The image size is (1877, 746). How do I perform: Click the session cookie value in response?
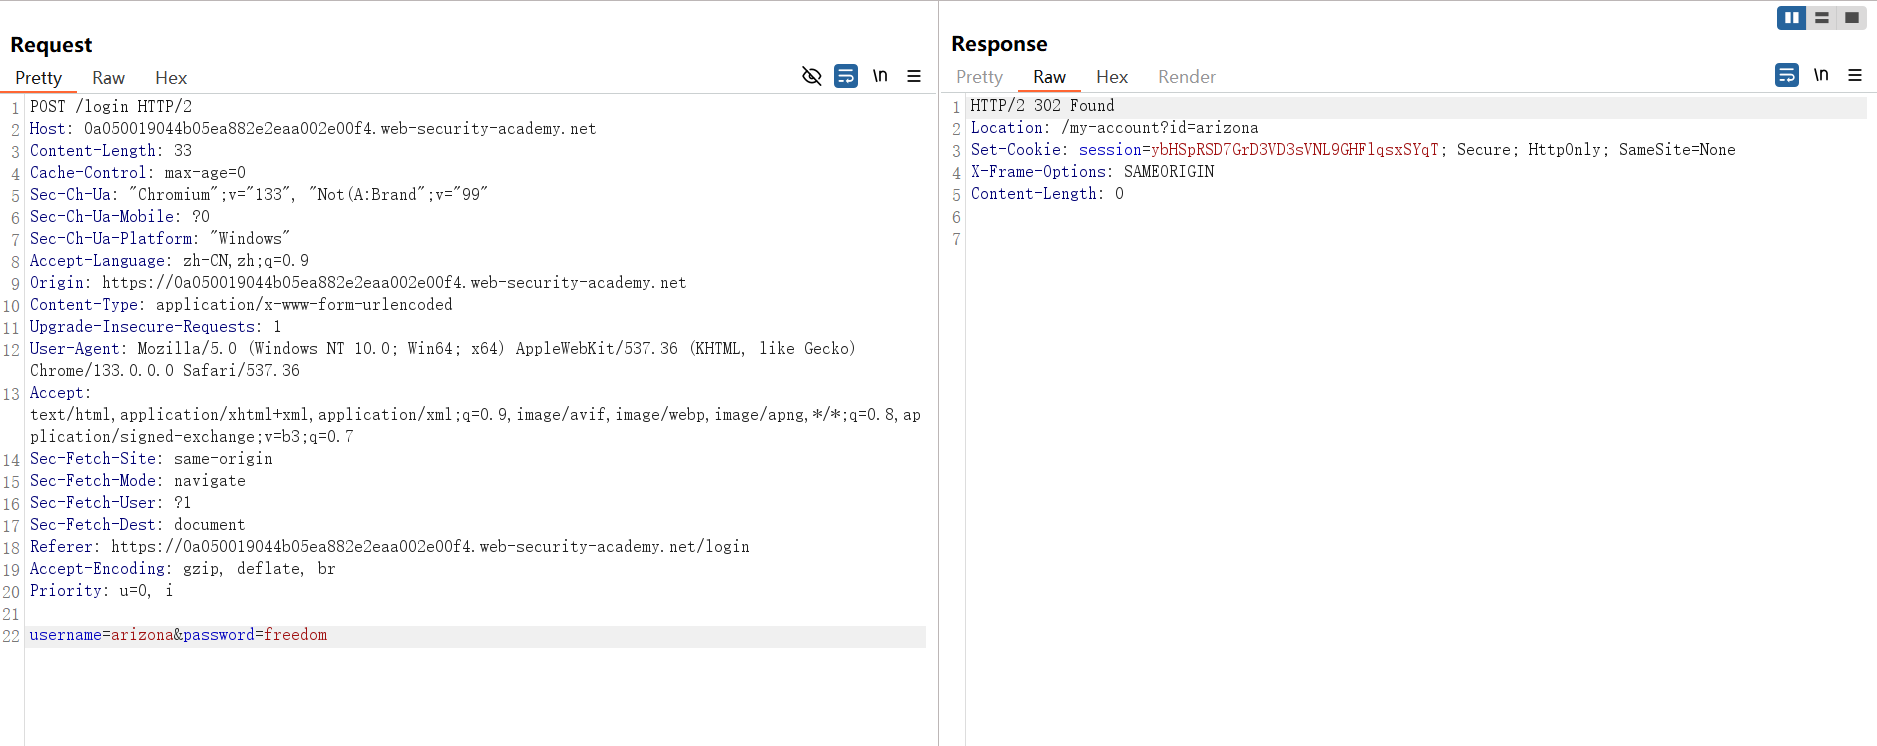click(1294, 150)
